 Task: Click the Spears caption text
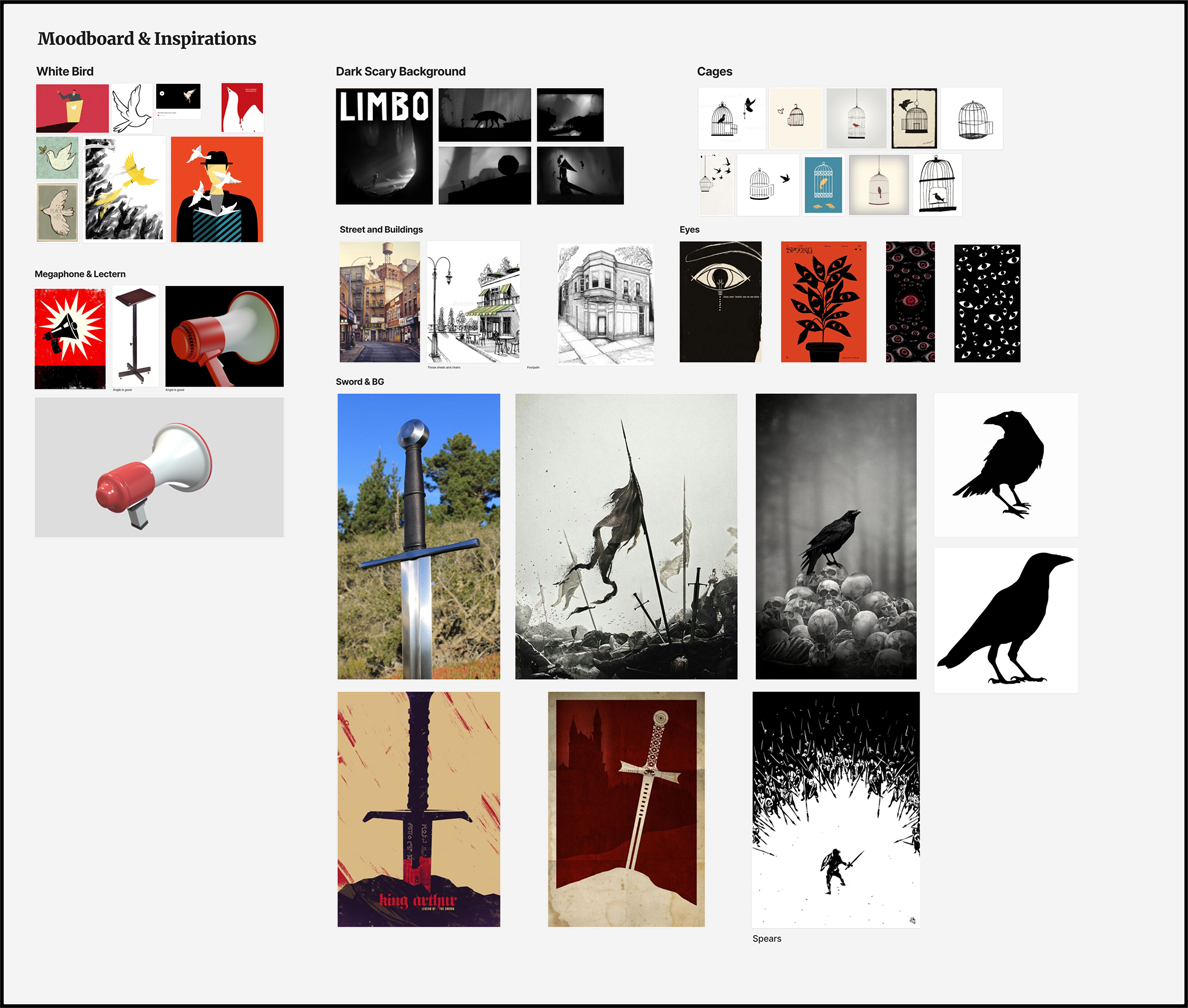pos(767,938)
